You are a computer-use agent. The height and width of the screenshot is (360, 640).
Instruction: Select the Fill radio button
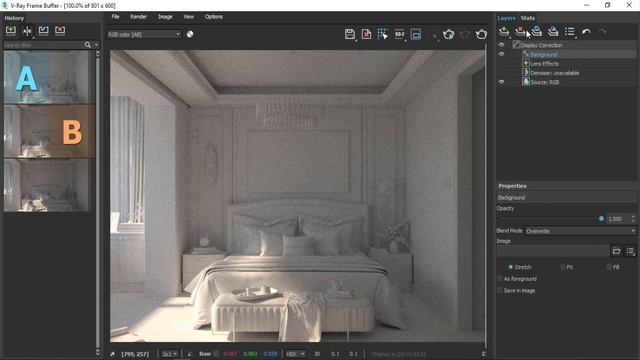609,267
